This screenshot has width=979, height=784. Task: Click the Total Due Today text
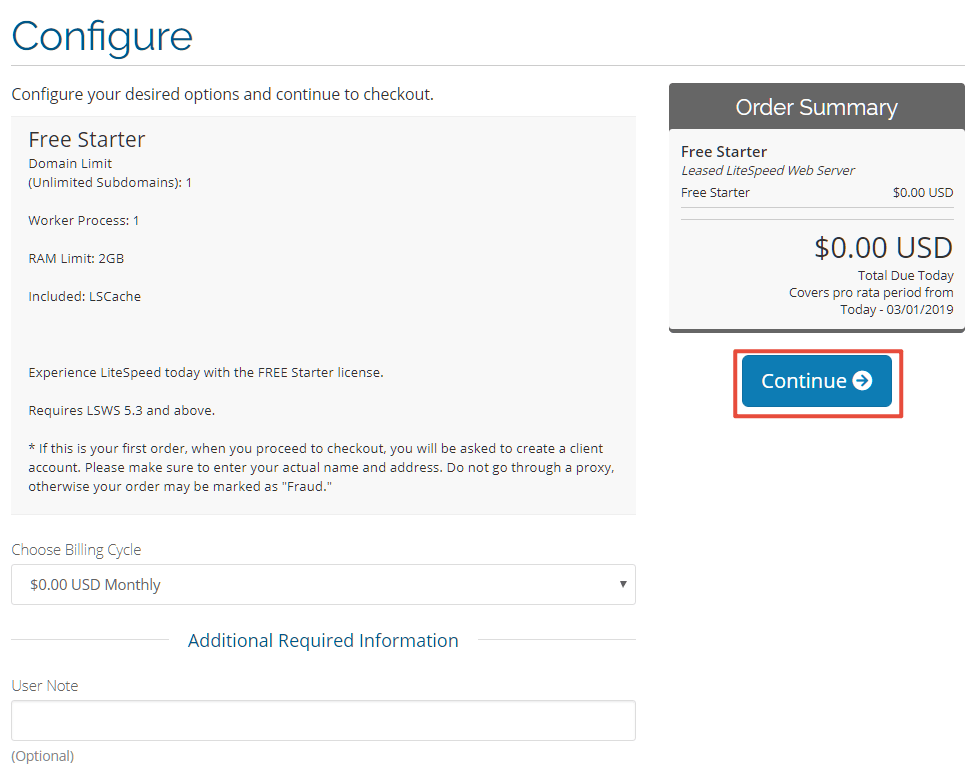[905, 275]
